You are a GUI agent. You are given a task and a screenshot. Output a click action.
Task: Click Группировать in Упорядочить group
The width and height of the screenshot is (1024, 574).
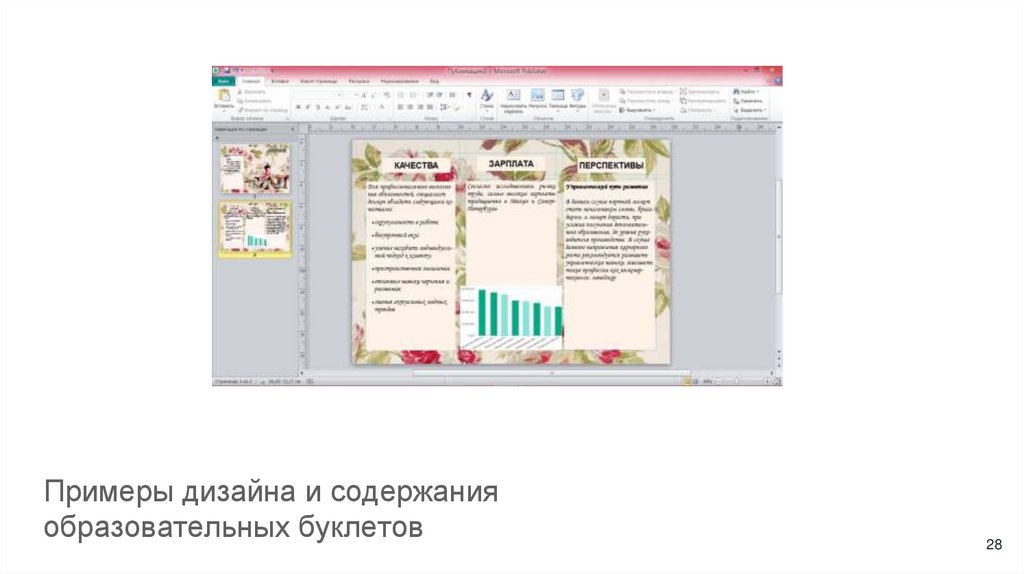tap(699, 92)
